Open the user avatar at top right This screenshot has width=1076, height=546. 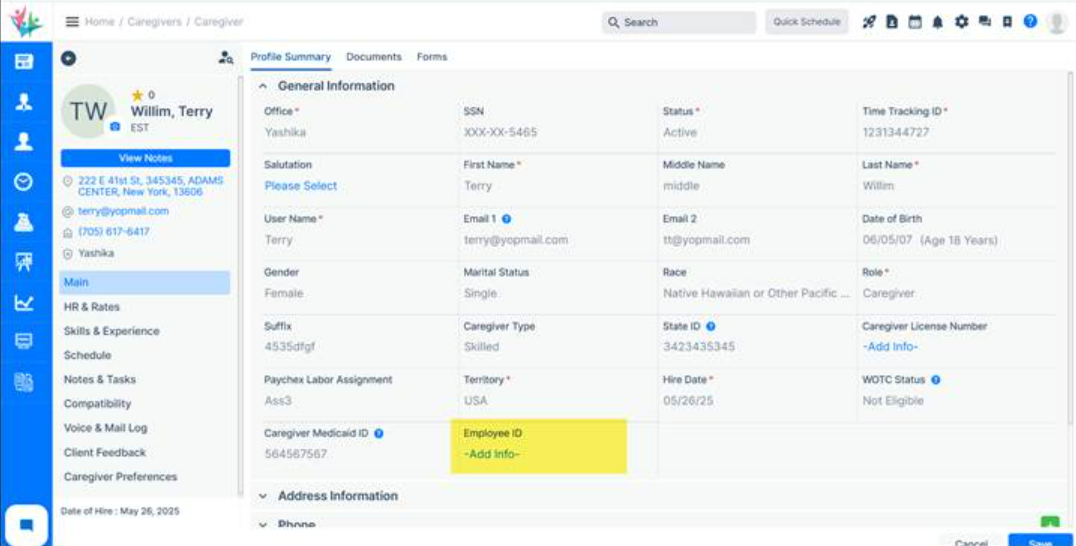[x=1057, y=22]
